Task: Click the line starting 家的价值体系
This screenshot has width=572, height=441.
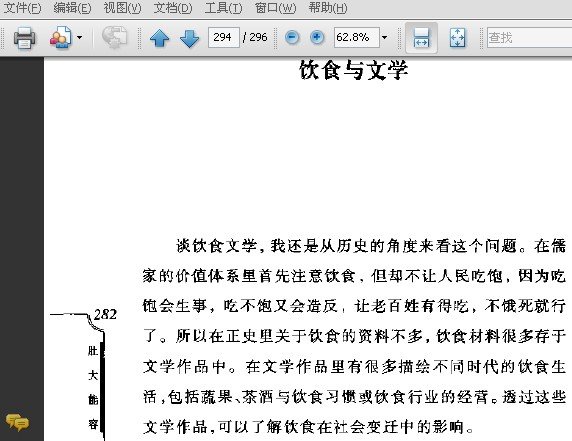Action: [x=354, y=276]
